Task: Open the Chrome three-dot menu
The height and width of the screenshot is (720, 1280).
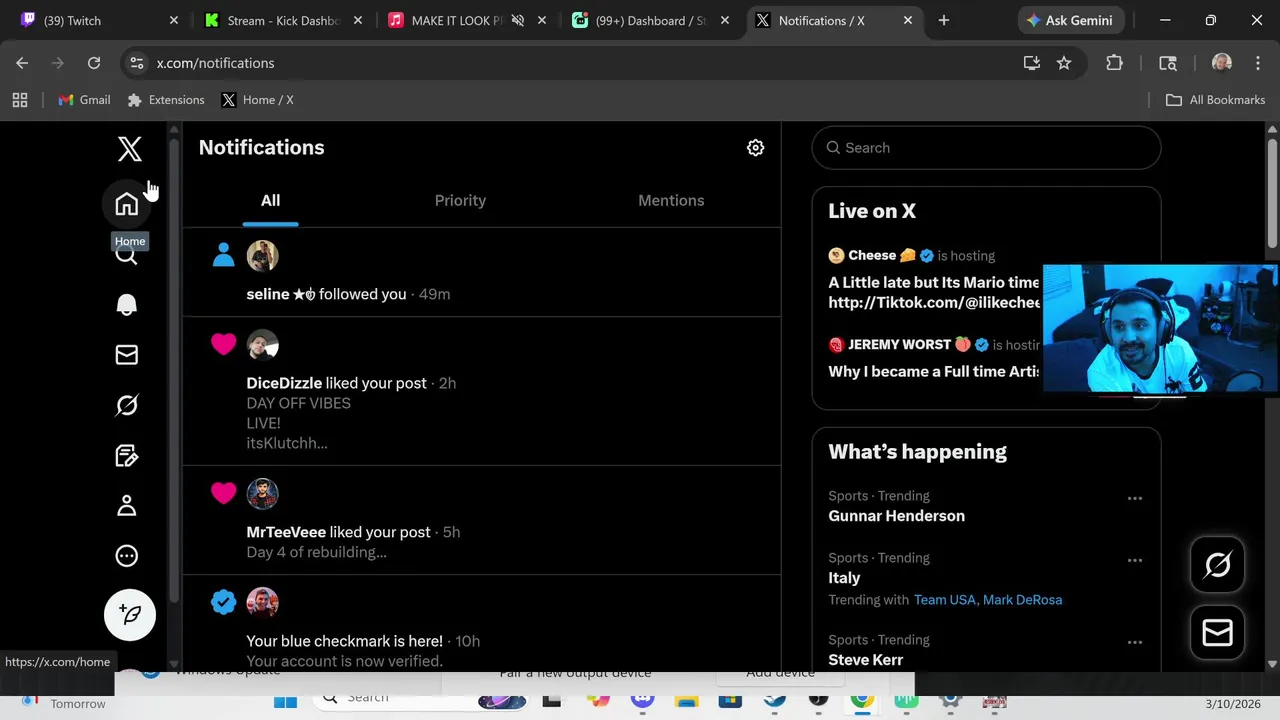Action: tap(1257, 63)
